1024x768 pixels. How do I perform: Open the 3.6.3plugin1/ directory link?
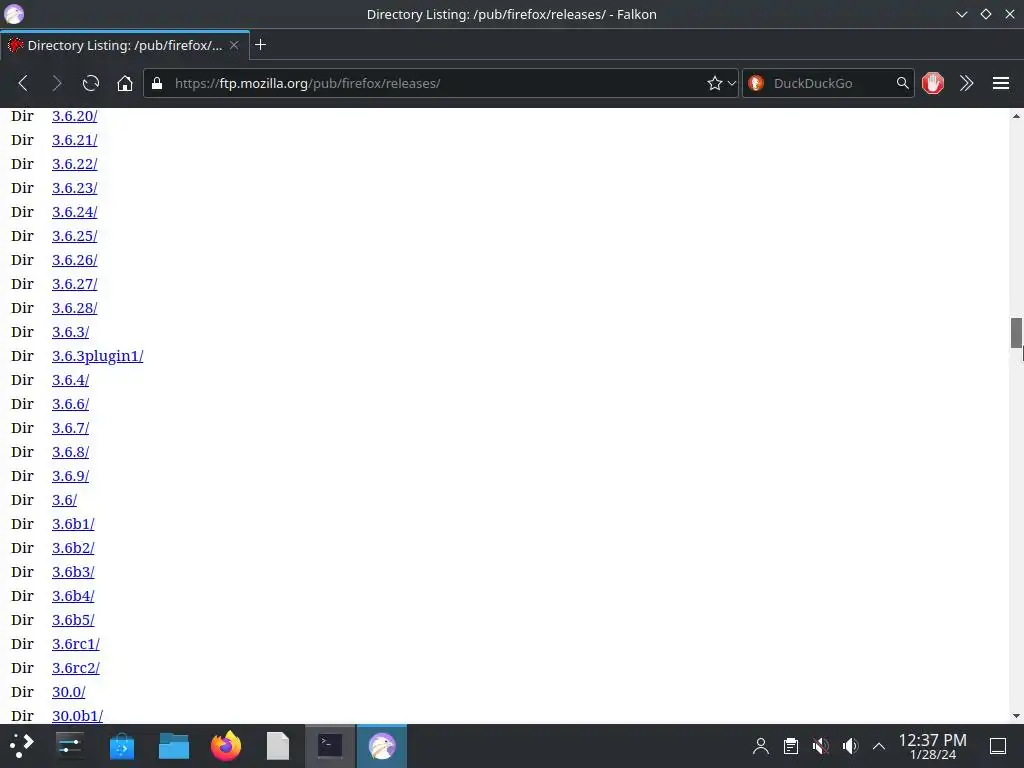coord(97,356)
